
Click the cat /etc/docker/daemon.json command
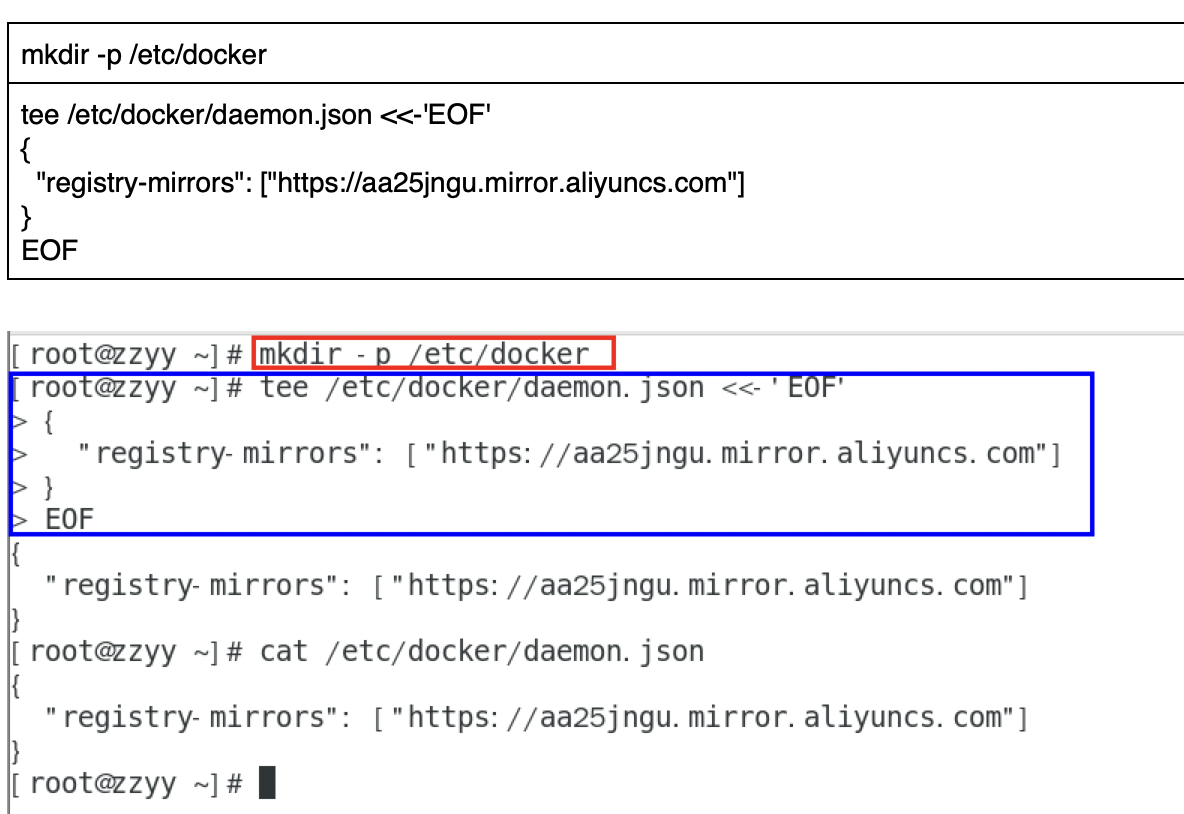(x=482, y=651)
